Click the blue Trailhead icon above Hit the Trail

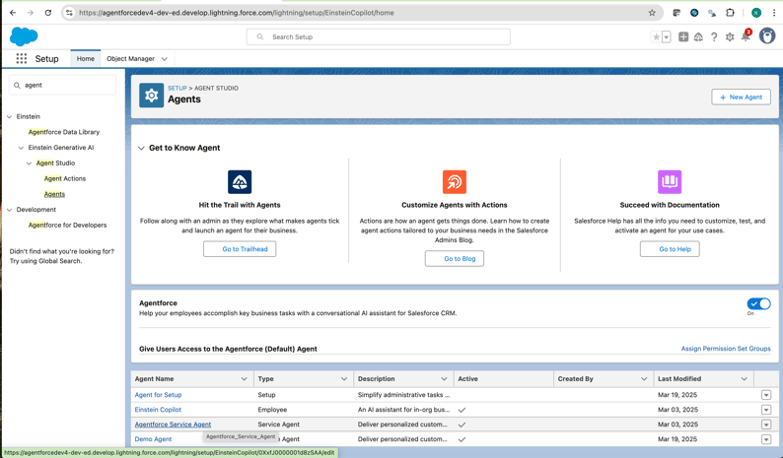240,182
